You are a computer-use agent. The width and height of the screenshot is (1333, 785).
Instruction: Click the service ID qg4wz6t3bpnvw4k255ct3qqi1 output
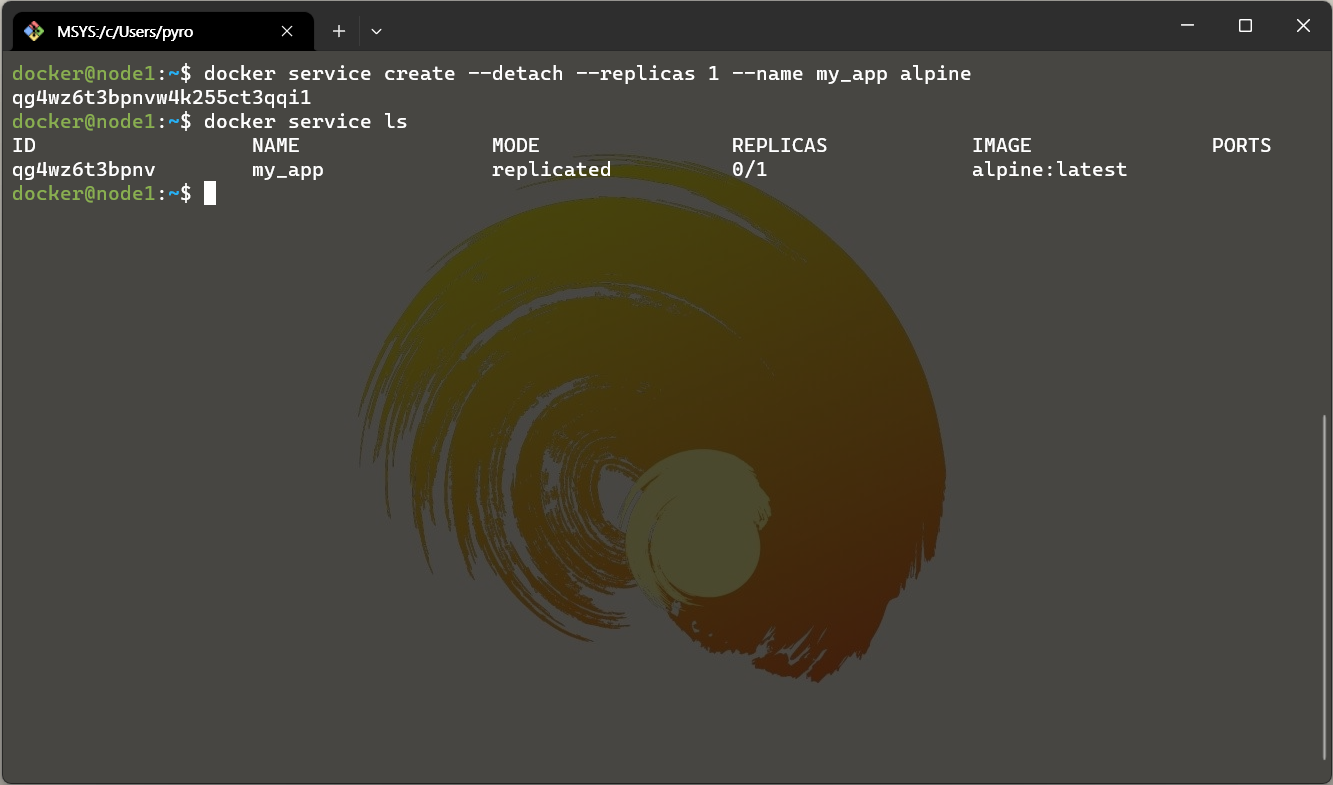(x=162, y=97)
